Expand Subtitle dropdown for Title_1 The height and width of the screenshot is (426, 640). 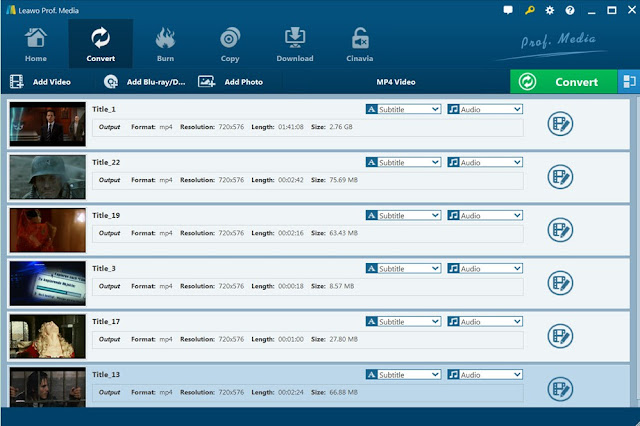click(x=403, y=109)
